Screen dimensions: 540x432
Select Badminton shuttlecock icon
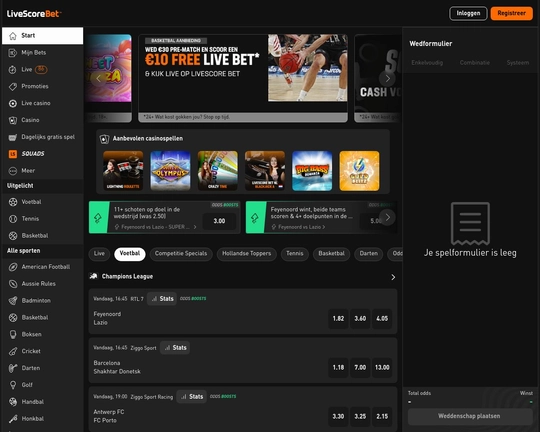13,301
